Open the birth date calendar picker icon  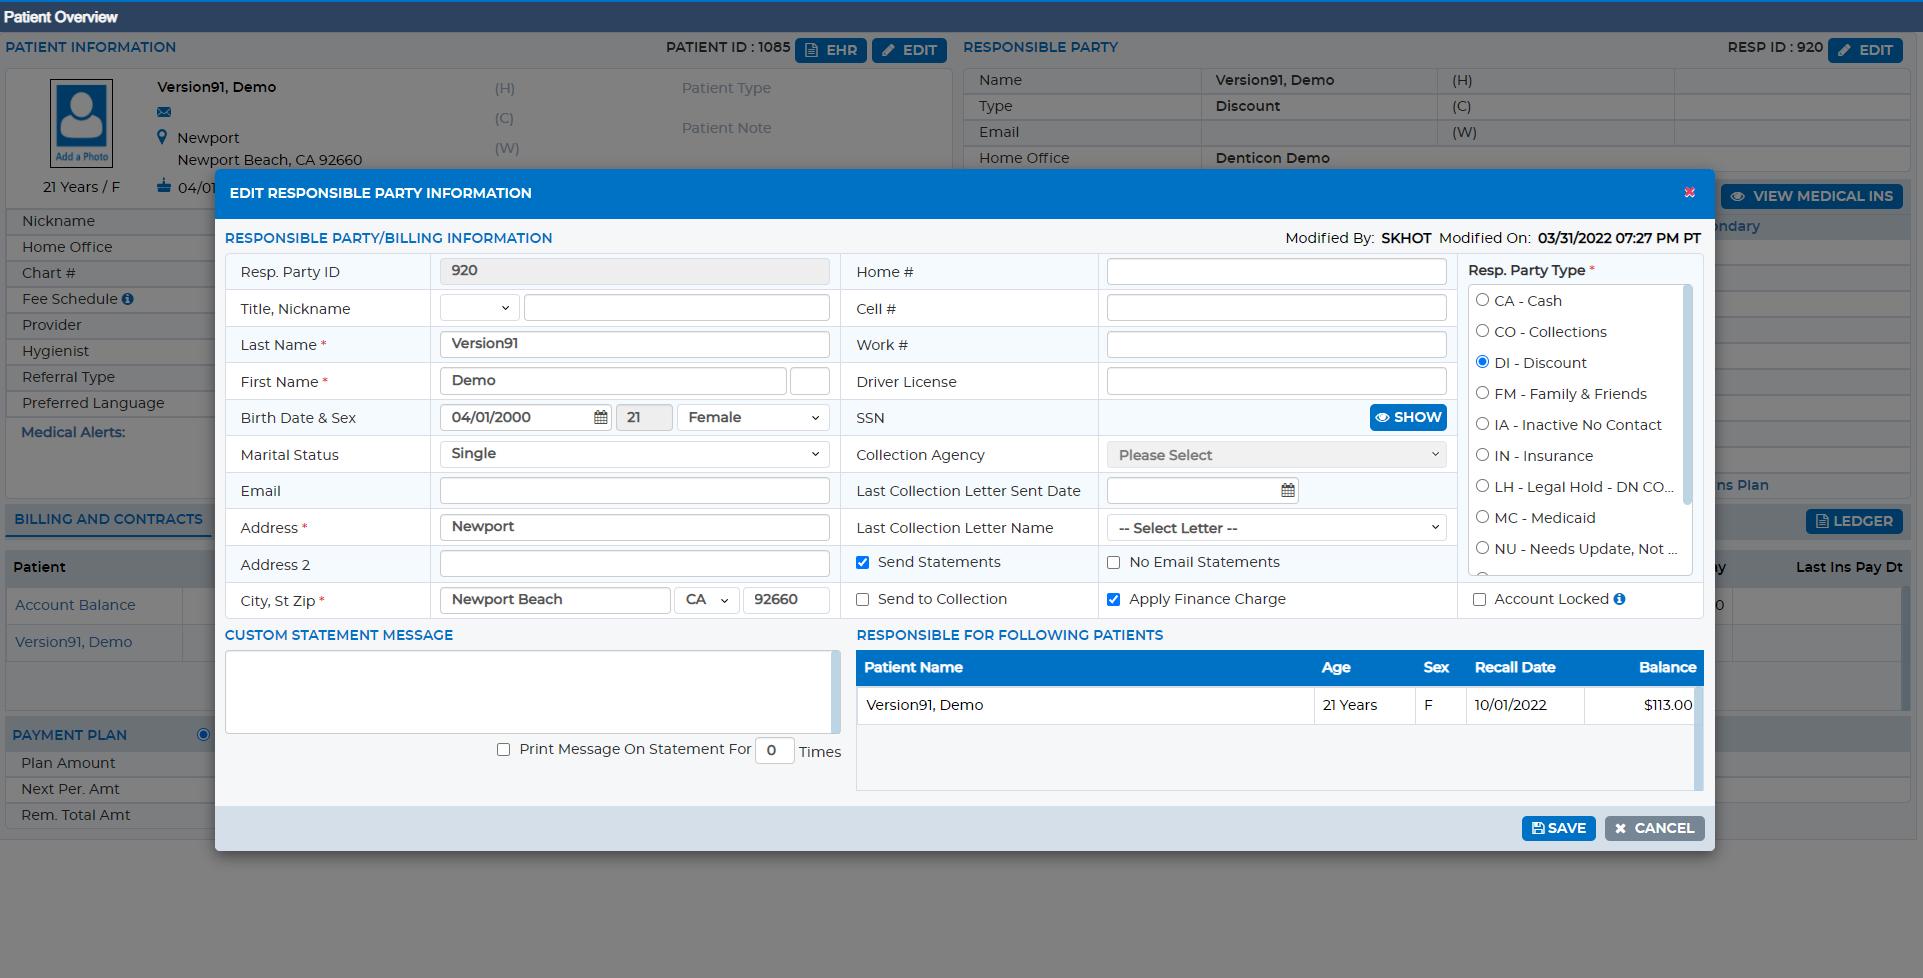pyautogui.click(x=601, y=418)
